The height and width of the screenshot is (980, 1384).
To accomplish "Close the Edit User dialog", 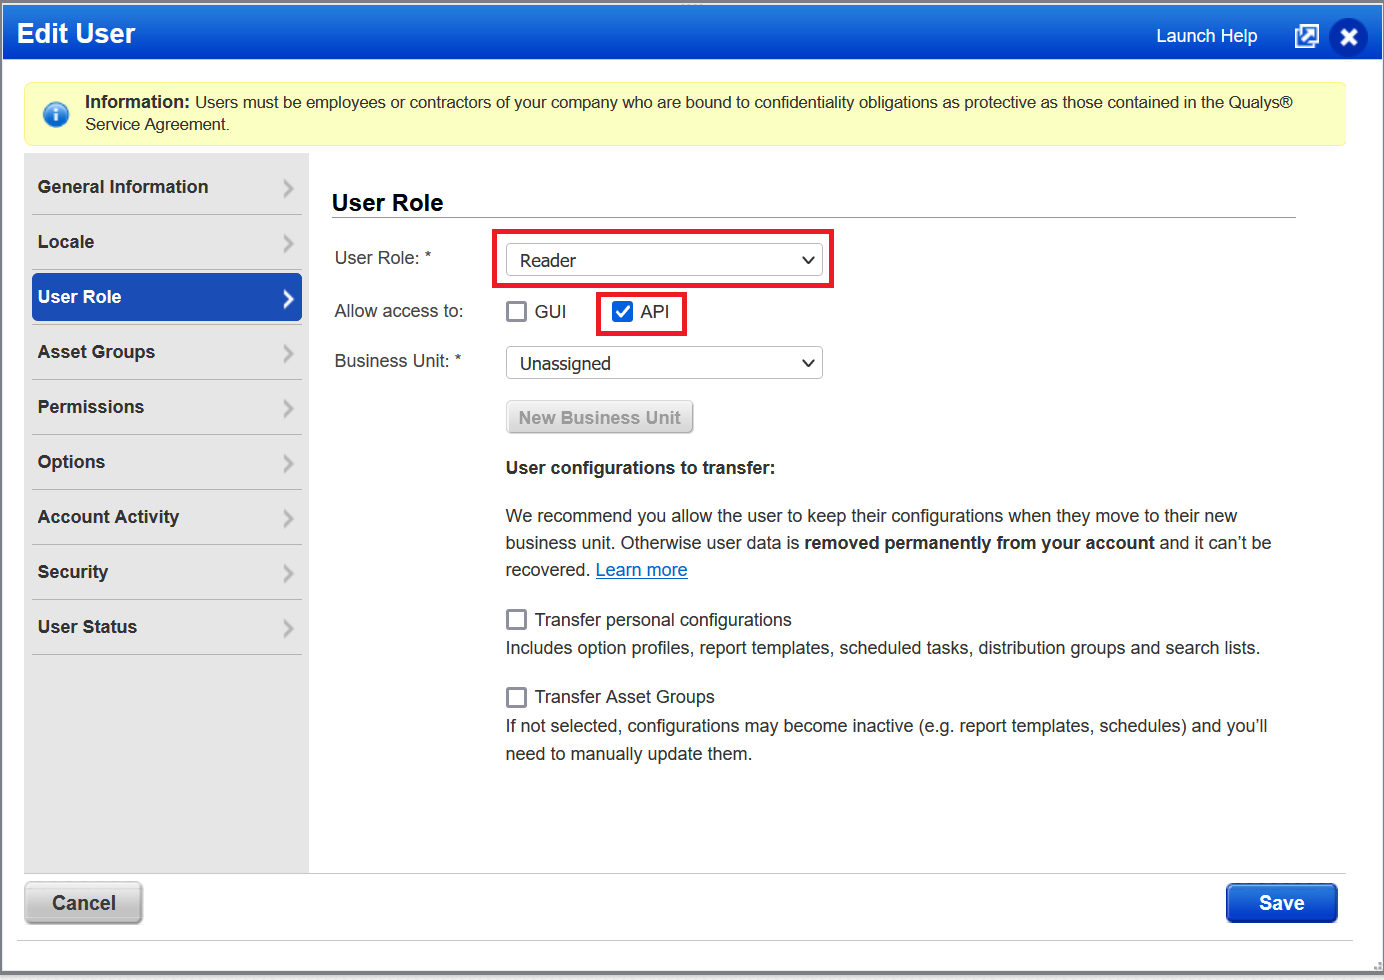I will click(x=1348, y=37).
